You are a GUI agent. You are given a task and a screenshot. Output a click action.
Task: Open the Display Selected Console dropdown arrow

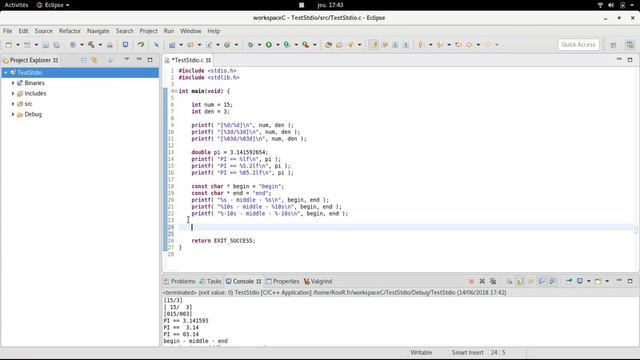click(x=588, y=281)
